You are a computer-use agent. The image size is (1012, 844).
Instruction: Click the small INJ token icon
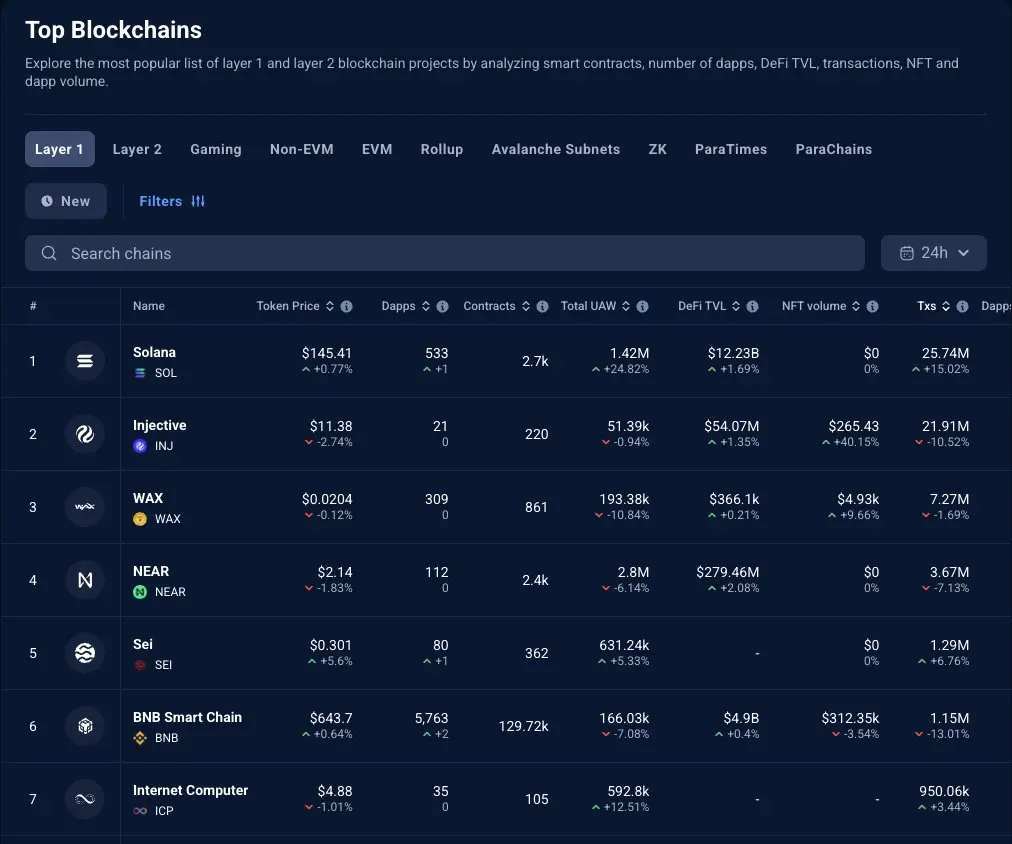139,445
